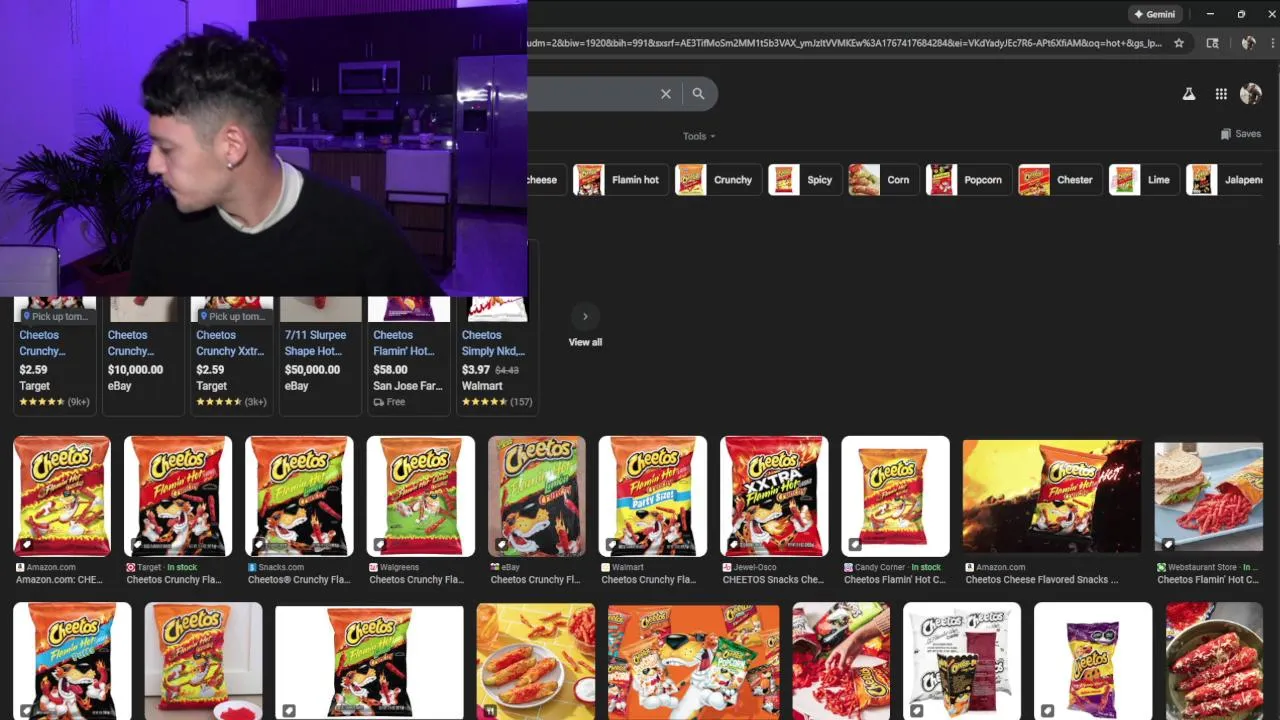Image resolution: width=1280 pixels, height=720 pixels.
Task: Click the Google Lens icon in the address bar
Action: (x=1213, y=43)
